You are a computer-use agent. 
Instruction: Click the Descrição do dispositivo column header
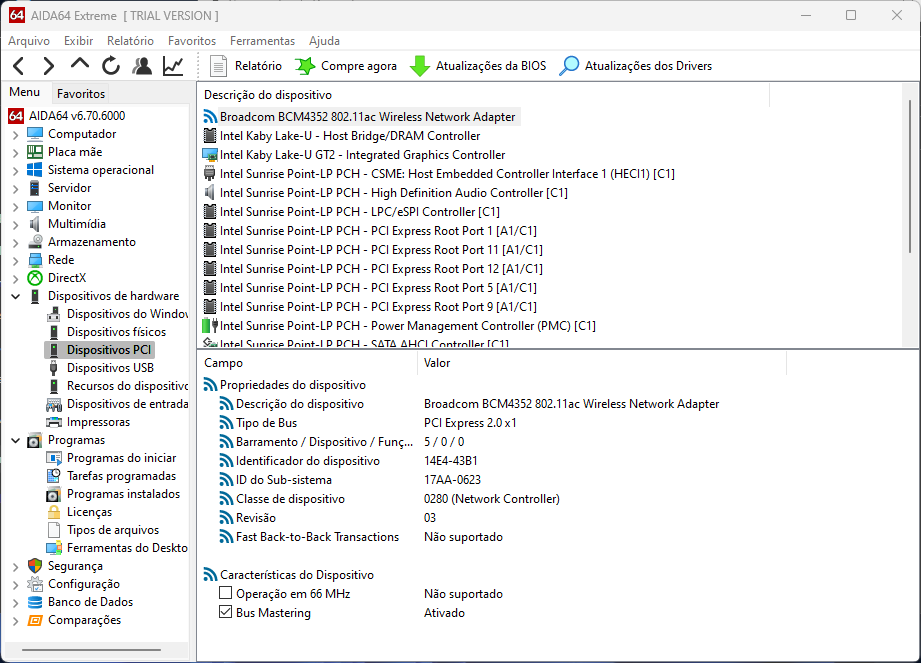(483, 95)
